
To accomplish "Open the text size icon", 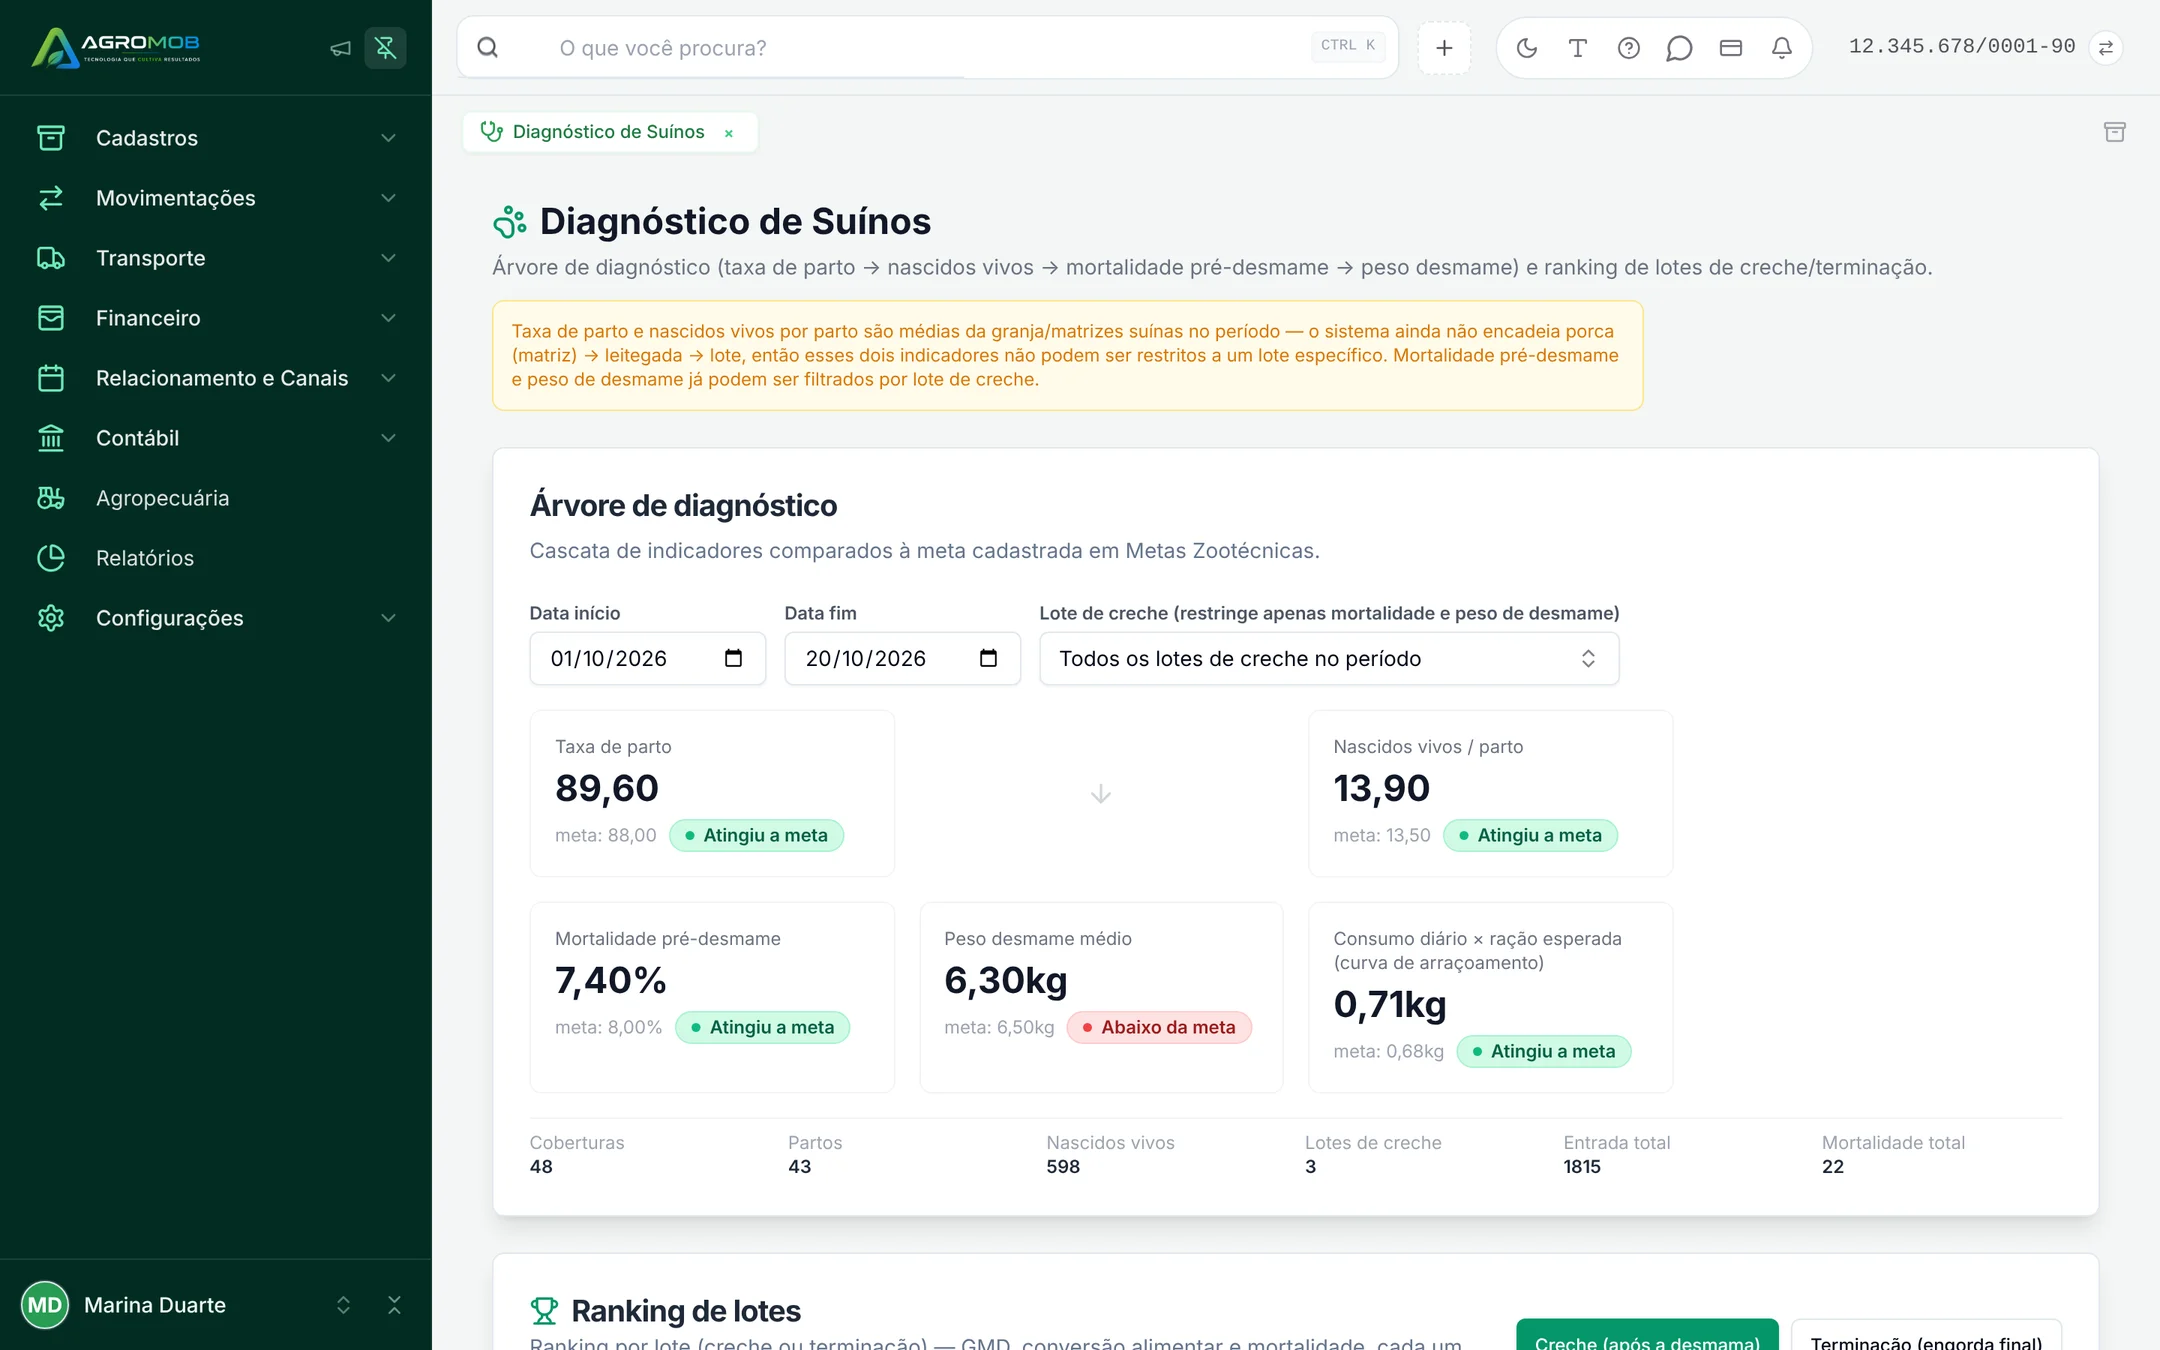I will 1577,47.
